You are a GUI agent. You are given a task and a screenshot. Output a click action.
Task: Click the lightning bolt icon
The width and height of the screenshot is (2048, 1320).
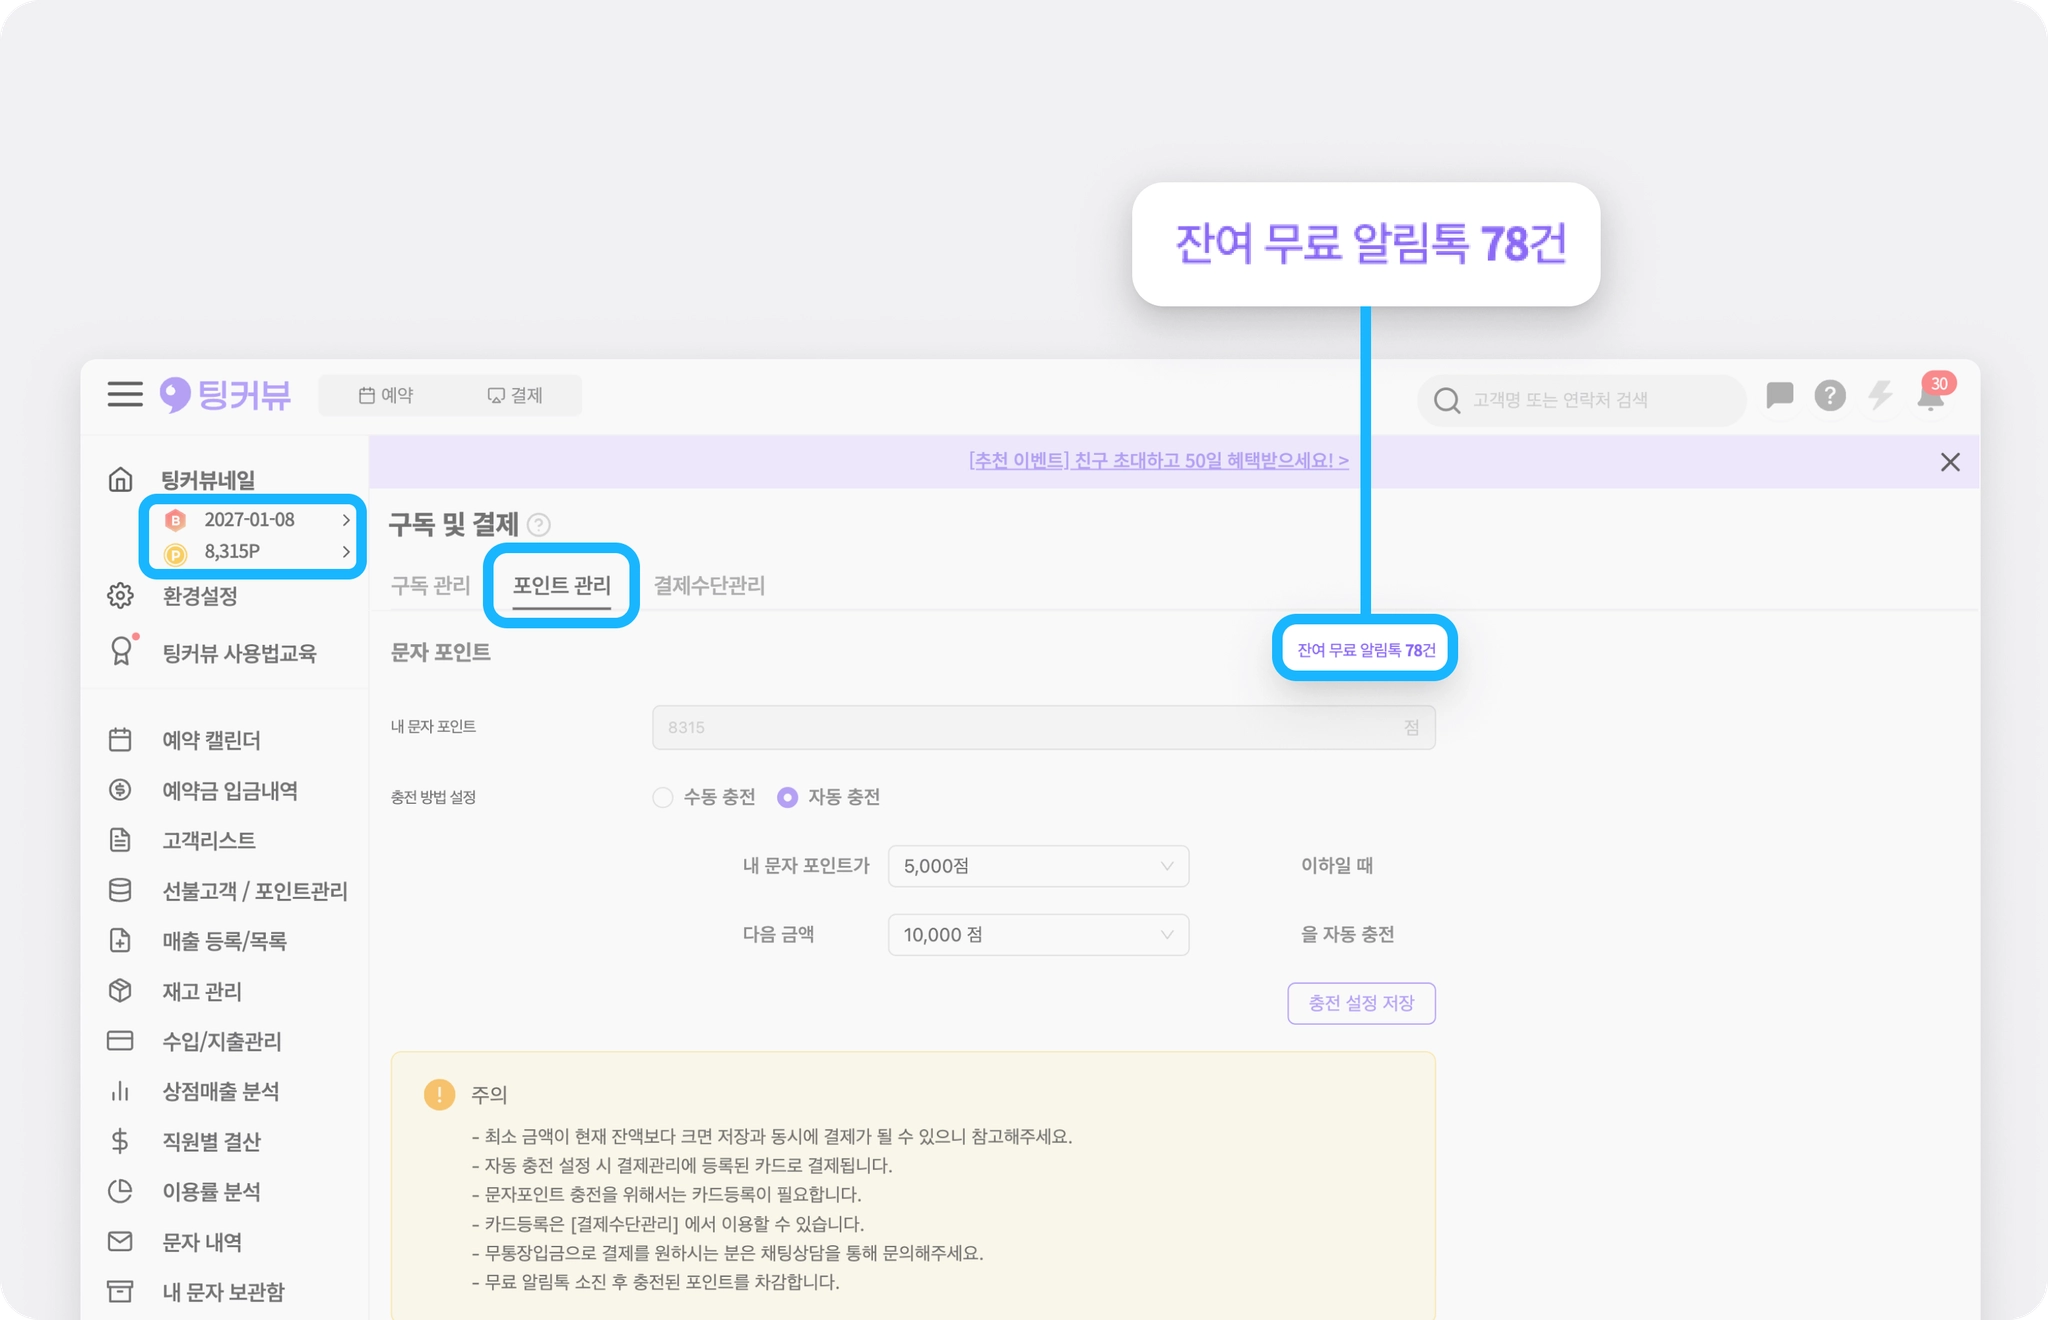click(x=1880, y=396)
